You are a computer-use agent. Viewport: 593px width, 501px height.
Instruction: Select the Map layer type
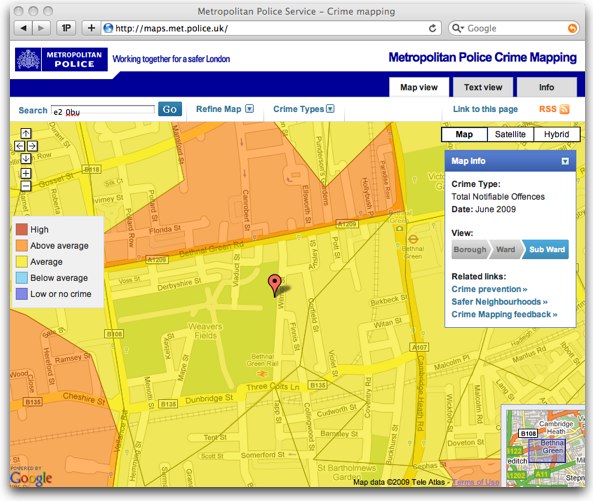point(464,134)
